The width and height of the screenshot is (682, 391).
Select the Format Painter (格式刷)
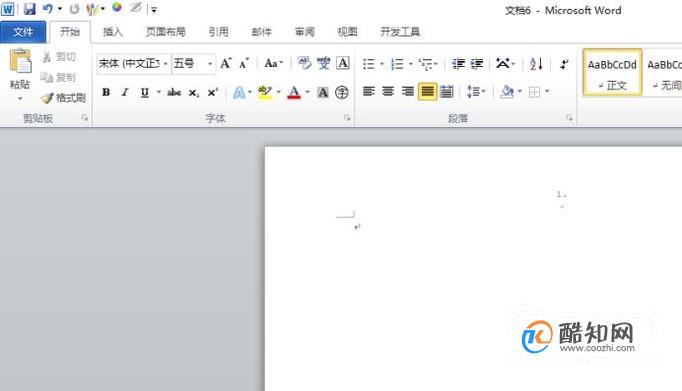(x=63, y=98)
